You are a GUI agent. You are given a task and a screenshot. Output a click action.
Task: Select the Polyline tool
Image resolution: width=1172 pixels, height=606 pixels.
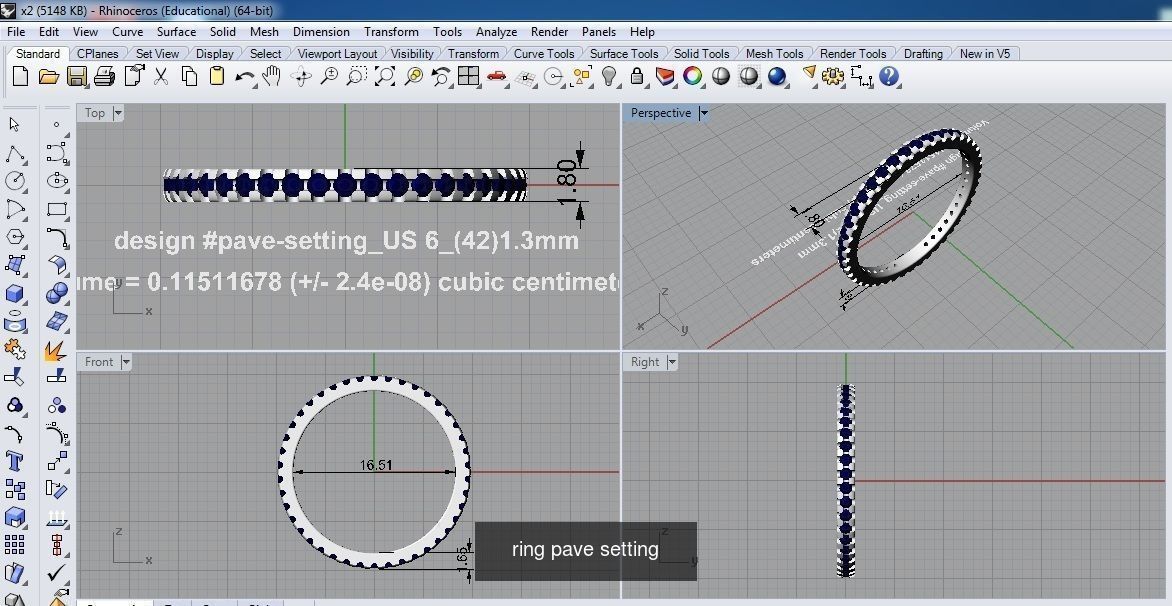(14, 153)
